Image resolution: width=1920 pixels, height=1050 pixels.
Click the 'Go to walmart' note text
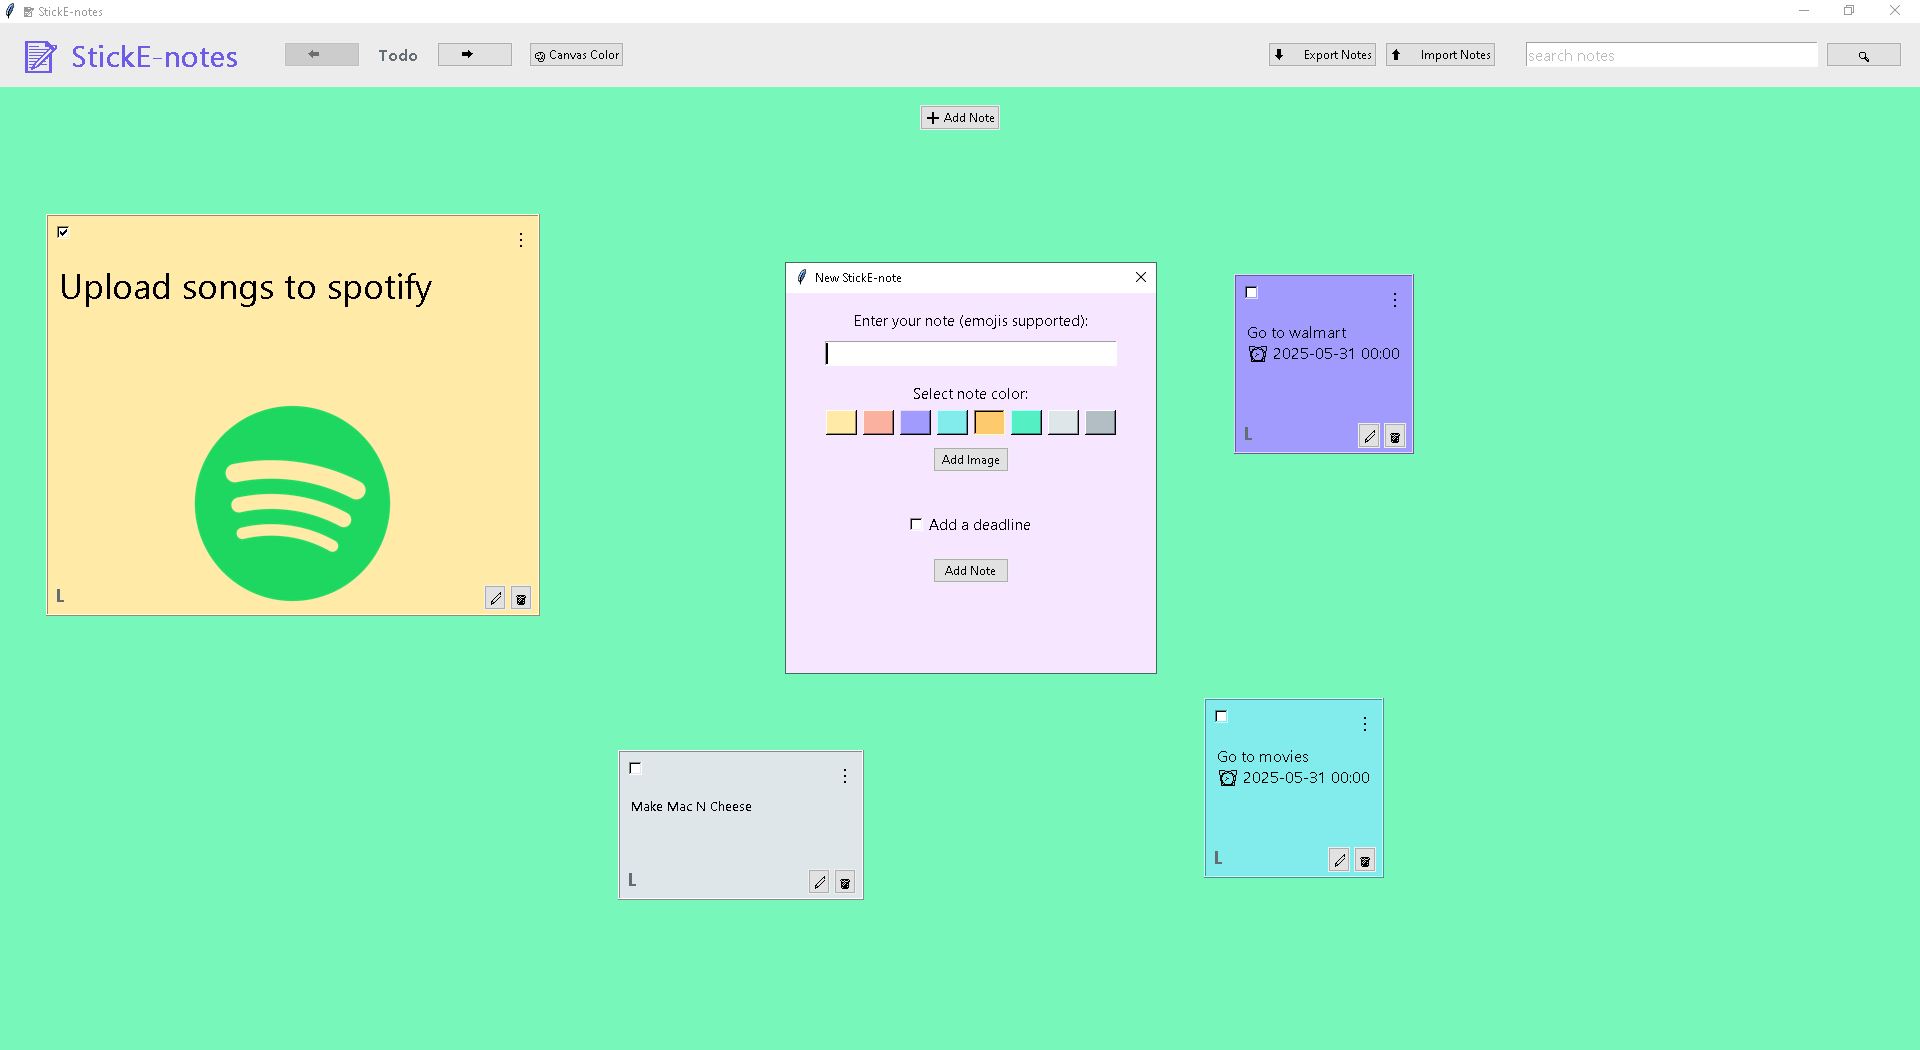click(1296, 332)
